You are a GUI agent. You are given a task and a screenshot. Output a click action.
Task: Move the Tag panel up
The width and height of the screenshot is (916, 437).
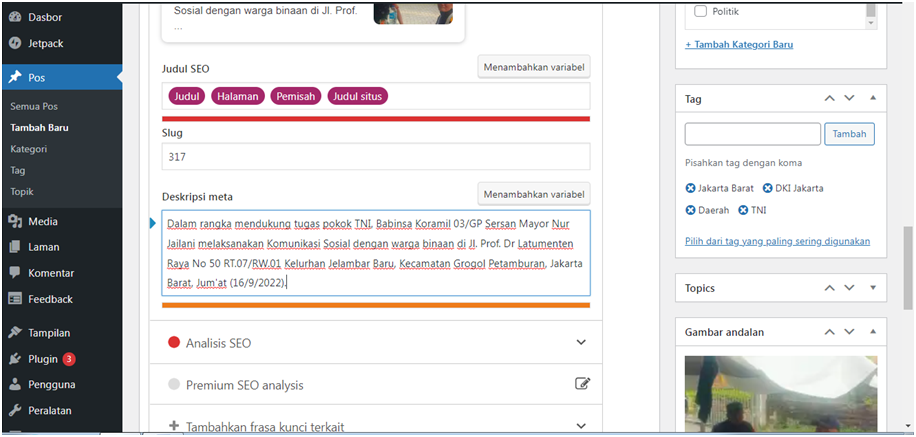pyautogui.click(x=830, y=98)
